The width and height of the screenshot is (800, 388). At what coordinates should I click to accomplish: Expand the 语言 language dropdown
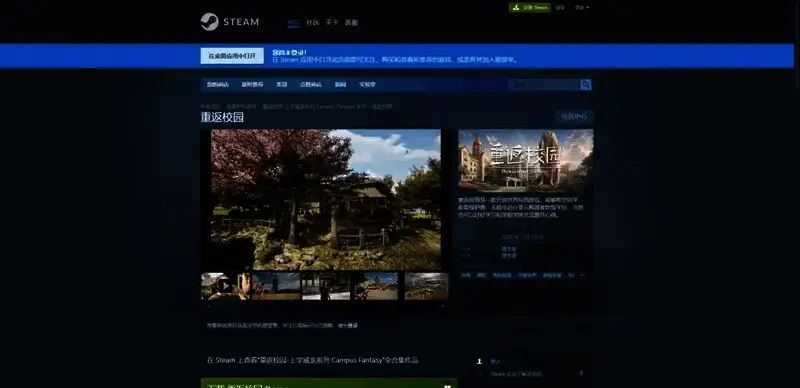coord(582,8)
